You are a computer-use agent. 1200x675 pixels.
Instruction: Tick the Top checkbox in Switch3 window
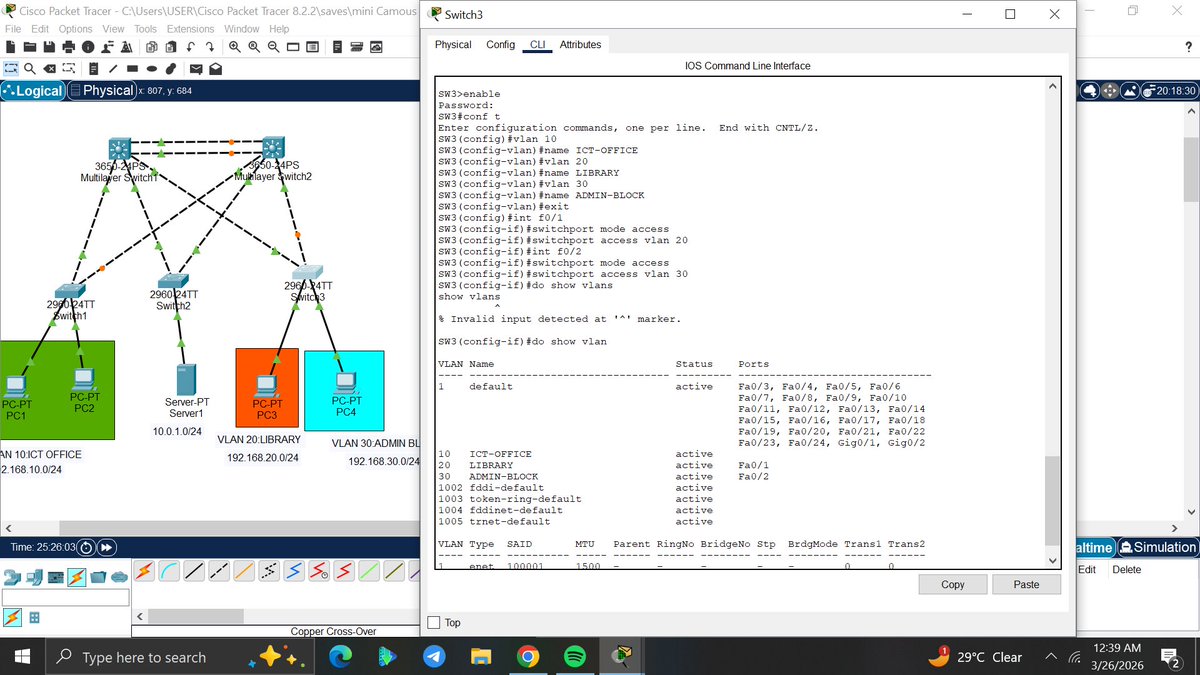434,622
